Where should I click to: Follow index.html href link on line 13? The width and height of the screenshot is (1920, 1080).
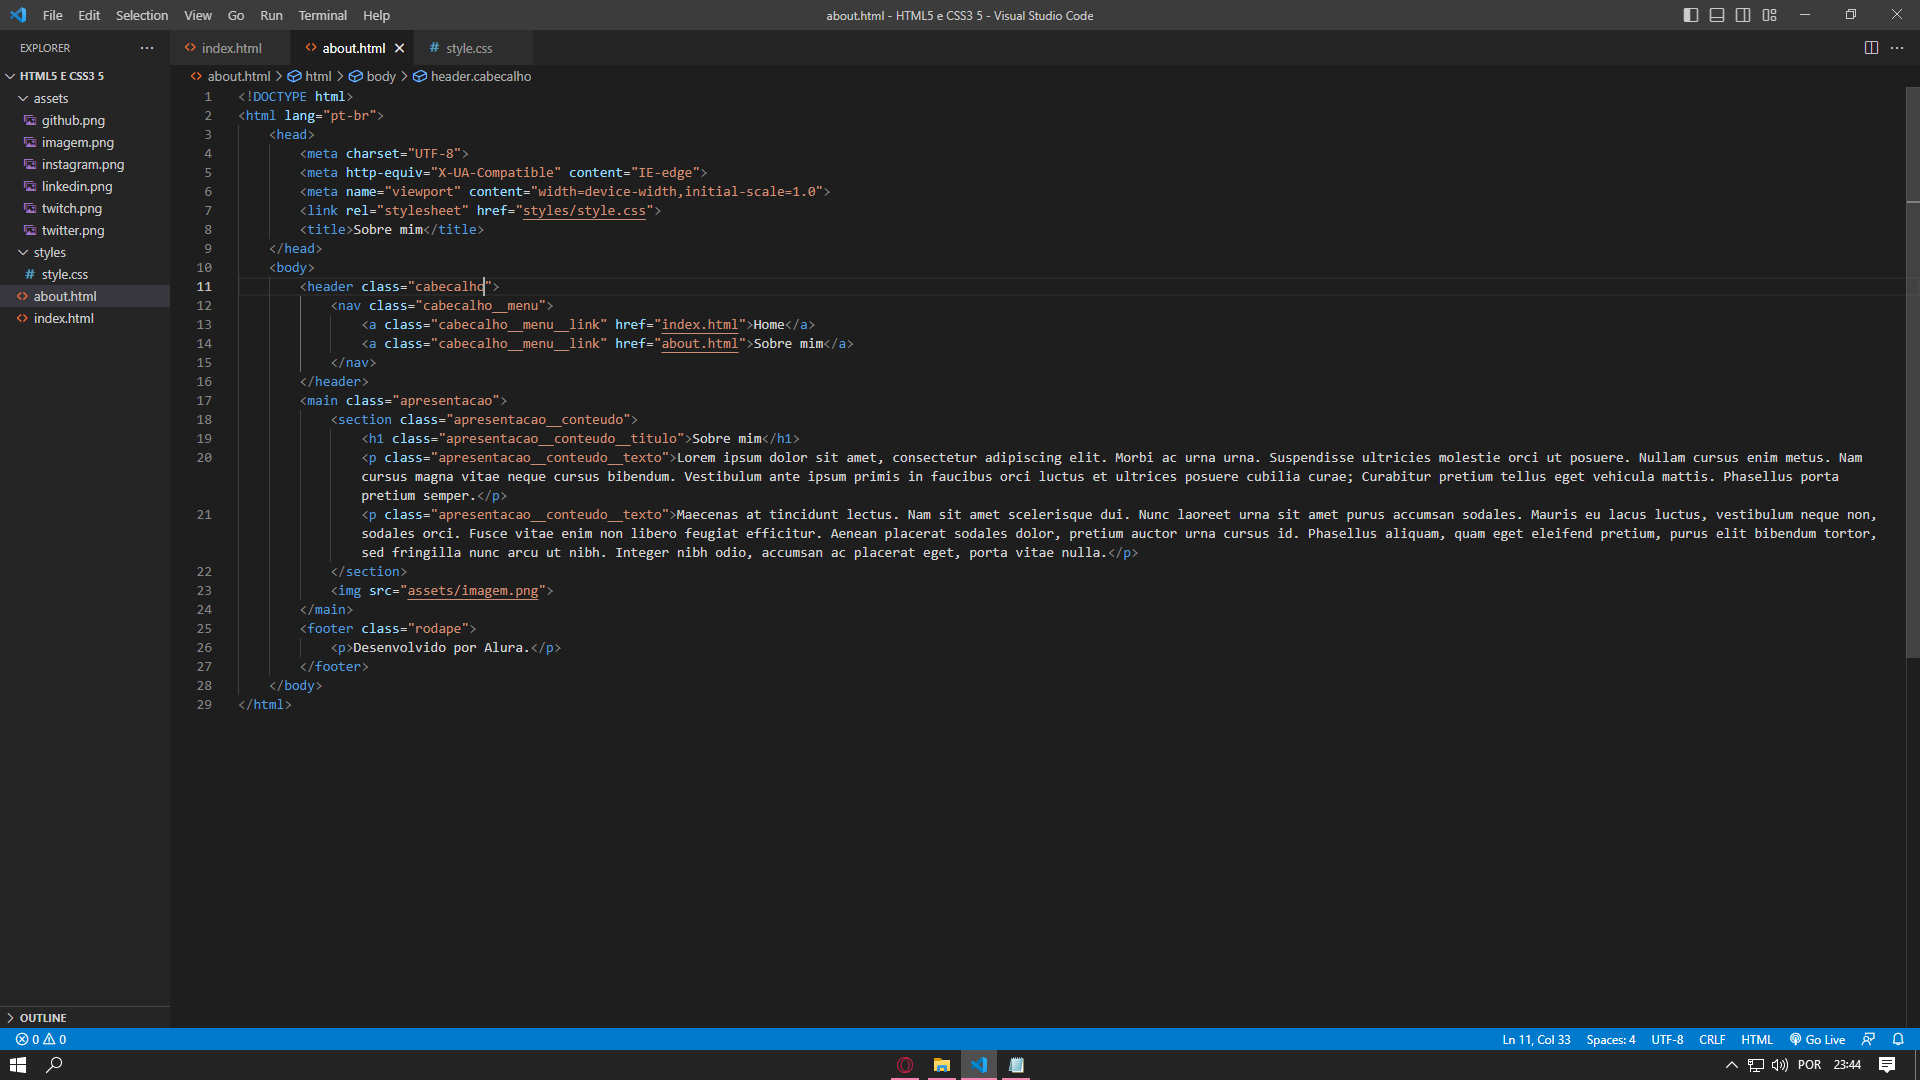click(700, 325)
